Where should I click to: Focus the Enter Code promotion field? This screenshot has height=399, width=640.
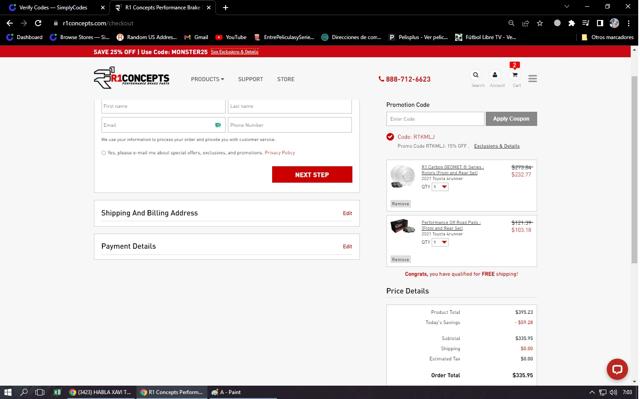point(435,119)
